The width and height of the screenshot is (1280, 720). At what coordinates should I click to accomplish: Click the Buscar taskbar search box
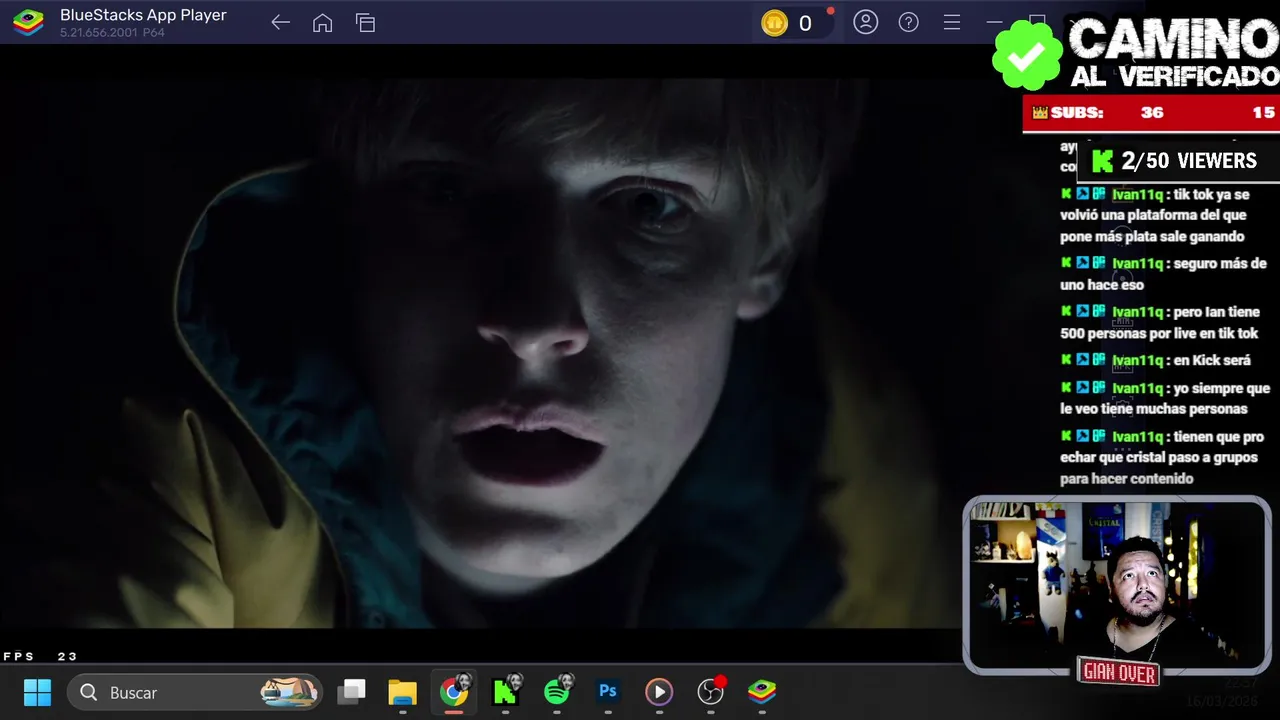coord(195,692)
